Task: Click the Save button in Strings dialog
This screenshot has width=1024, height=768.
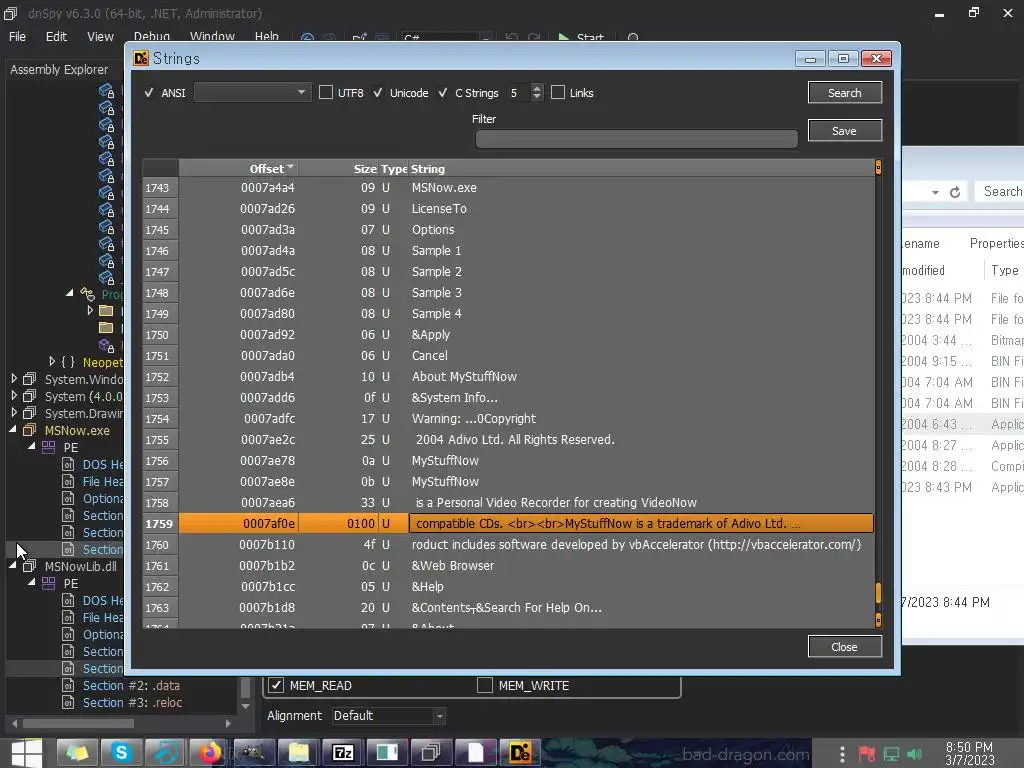Action: 844,131
